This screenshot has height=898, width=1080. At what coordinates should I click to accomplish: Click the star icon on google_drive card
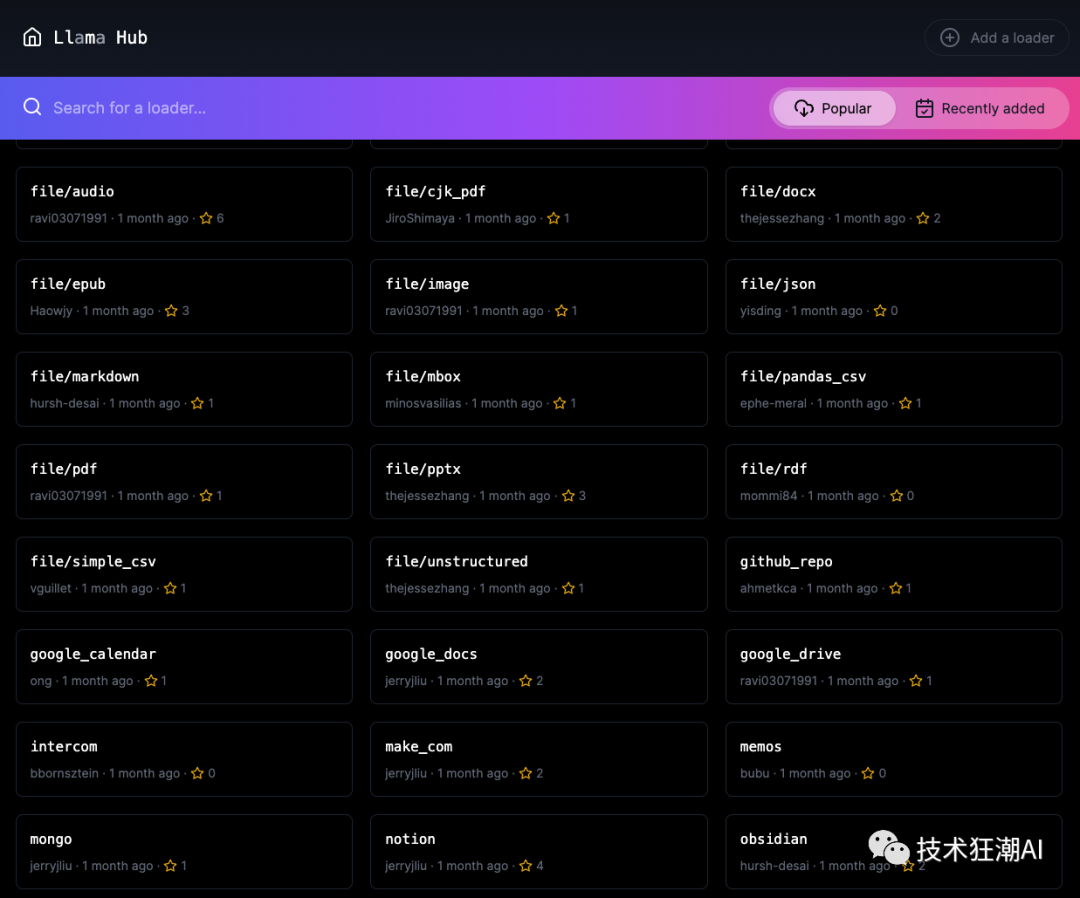tap(916, 680)
